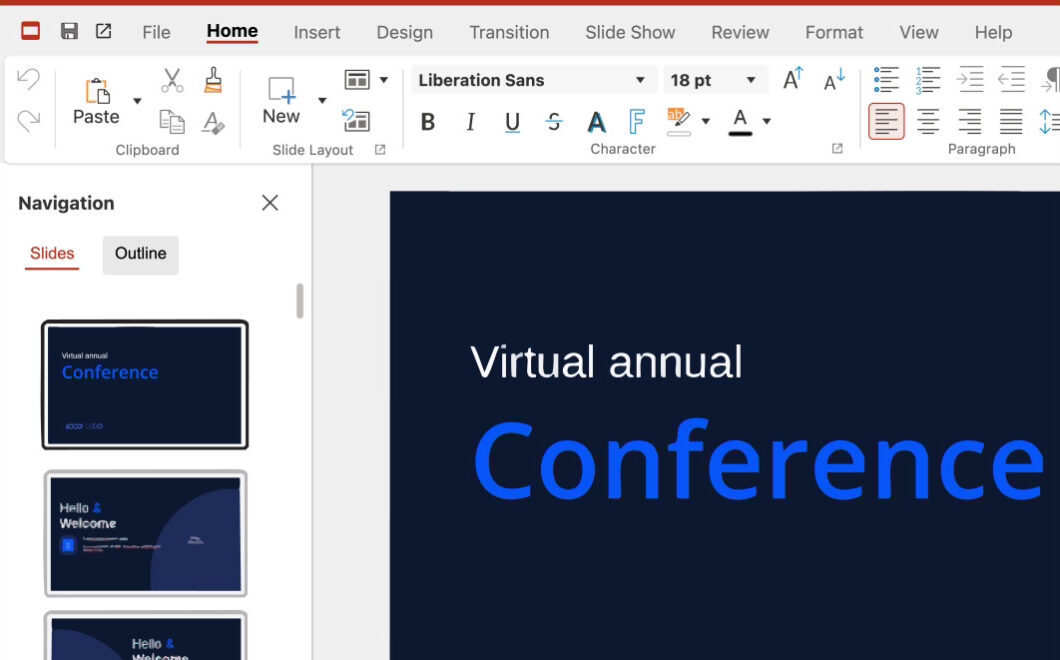
Task: Cut selection with scissors icon
Action: [172, 80]
